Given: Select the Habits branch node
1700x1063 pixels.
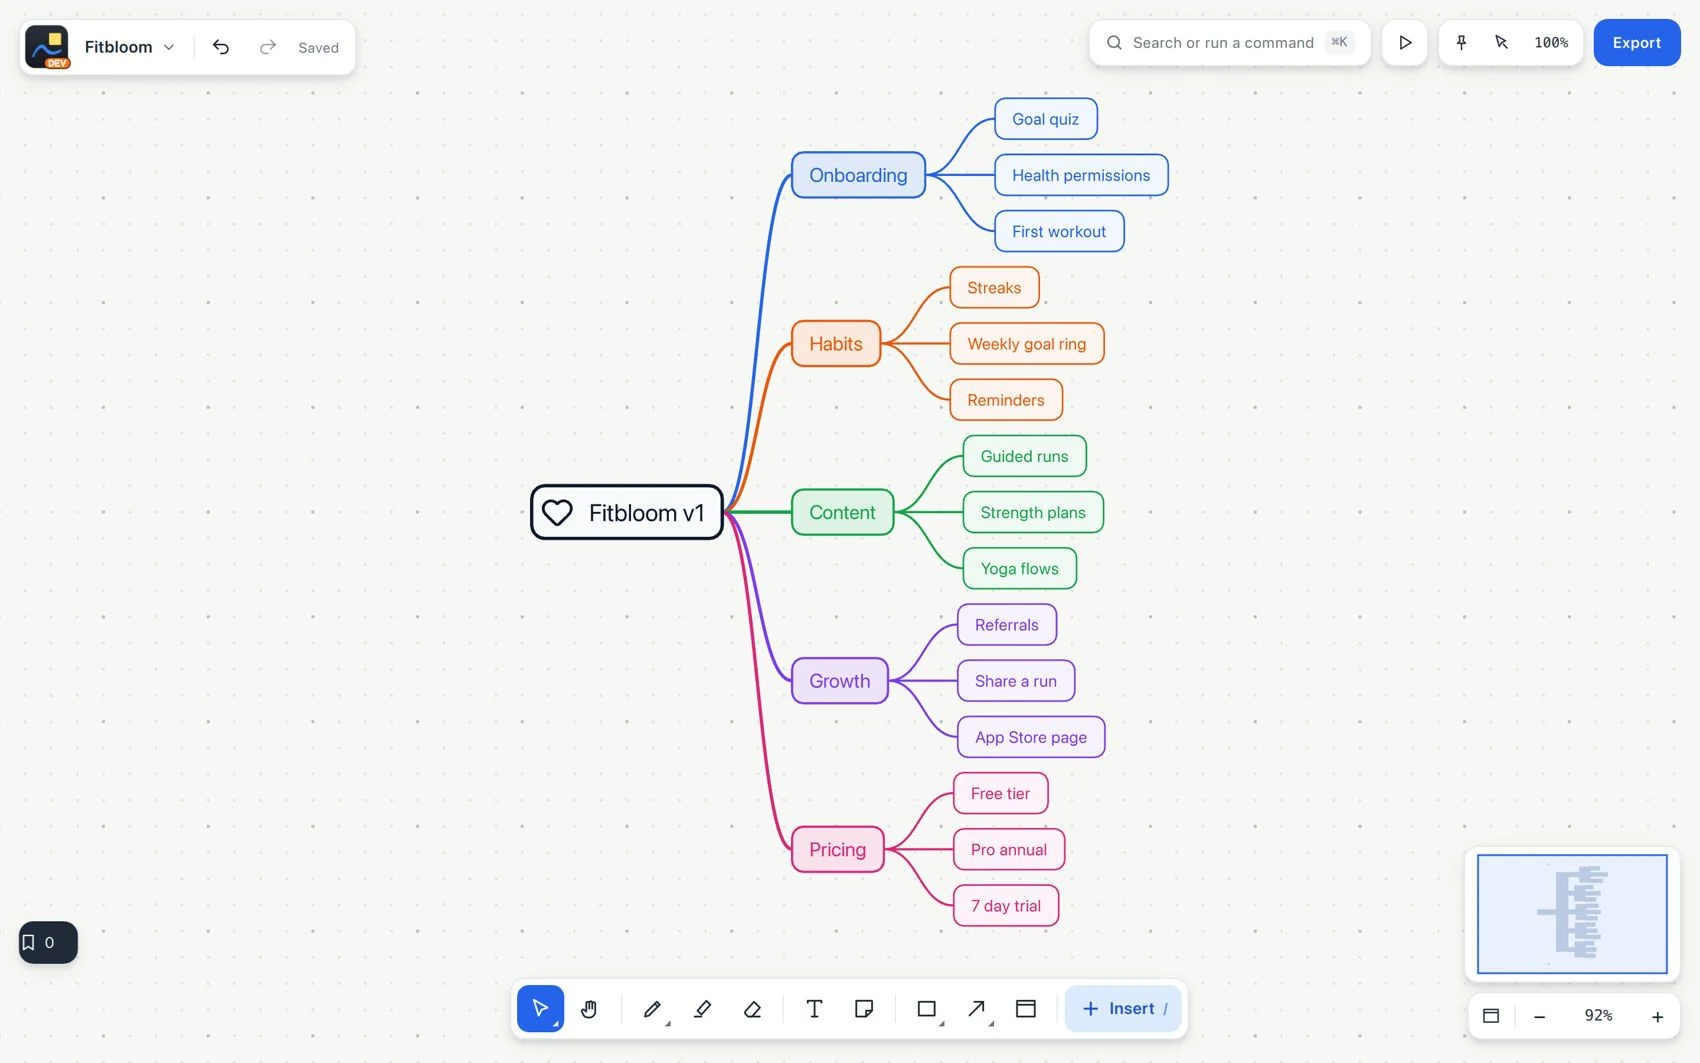Looking at the screenshot, I should (836, 344).
